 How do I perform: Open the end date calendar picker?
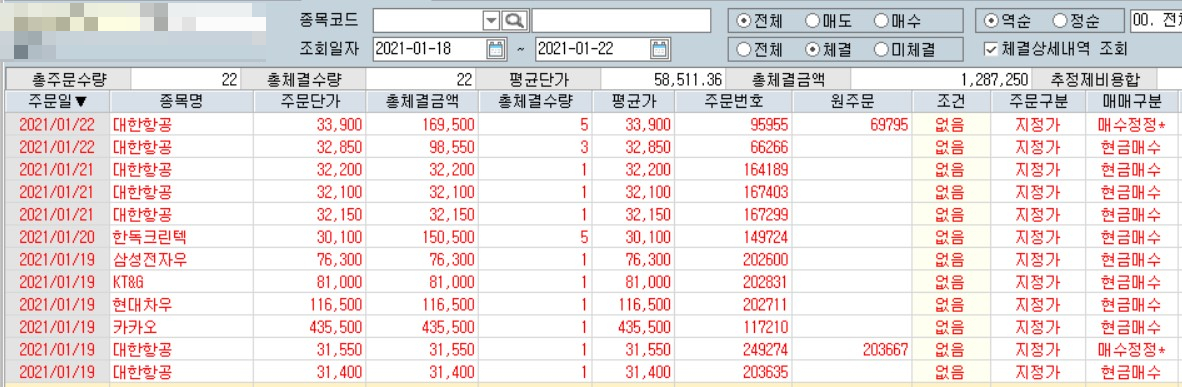click(659, 50)
